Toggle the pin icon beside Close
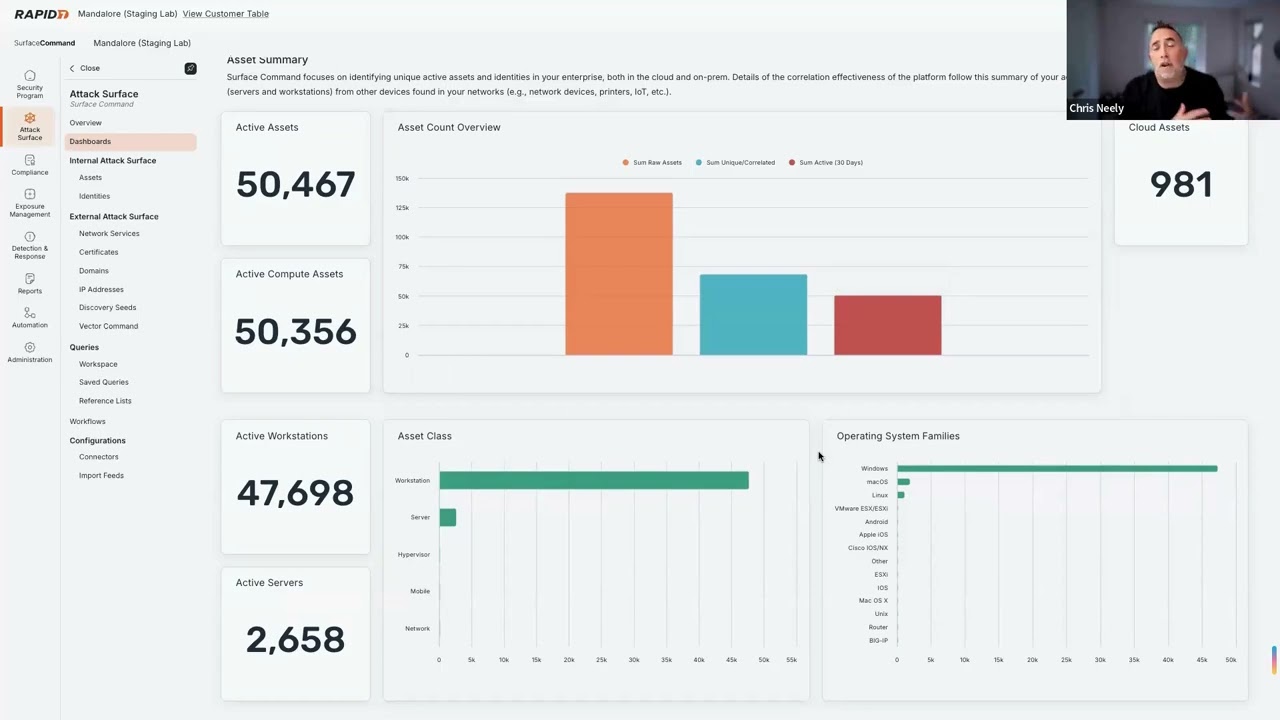 coord(190,68)
